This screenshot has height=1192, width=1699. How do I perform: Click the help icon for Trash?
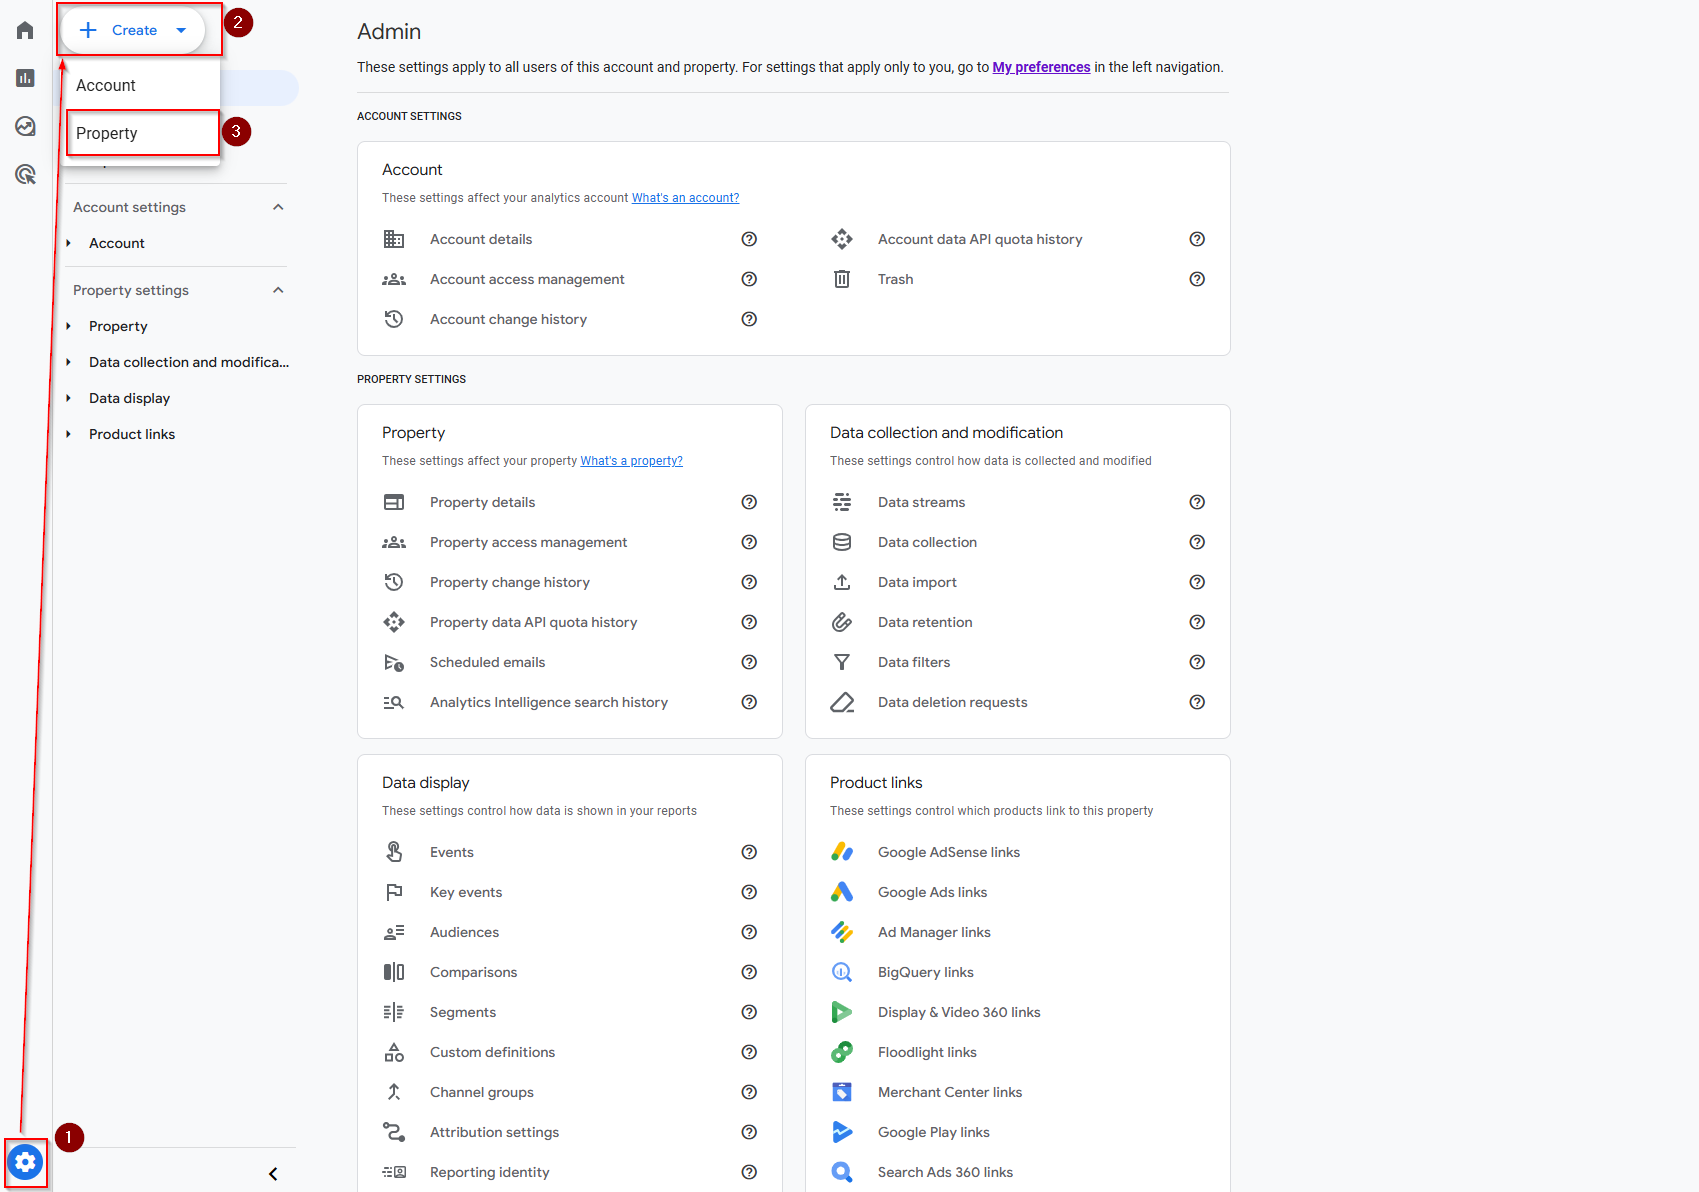coord(1197,279)
